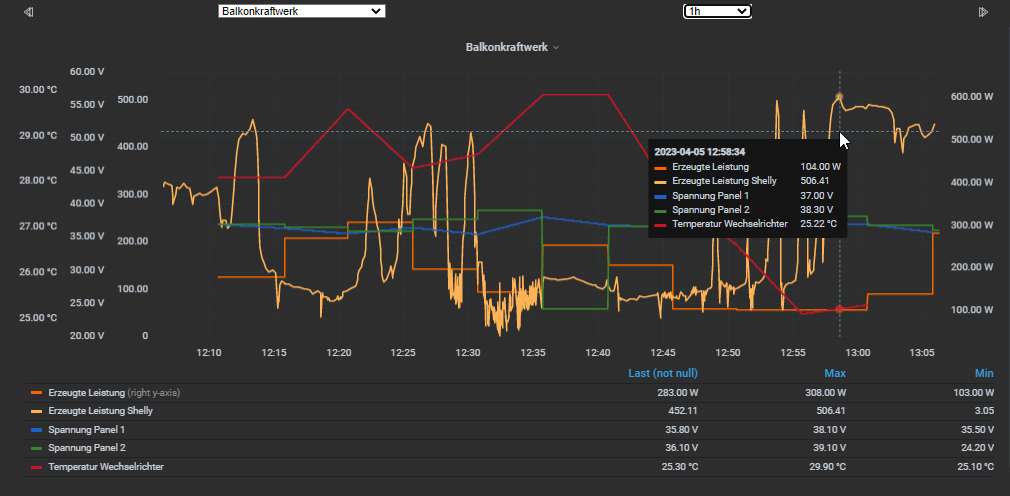The image size is (1010, 496).
Task: Click the 24.20 V min value
Action: (975, 447)
